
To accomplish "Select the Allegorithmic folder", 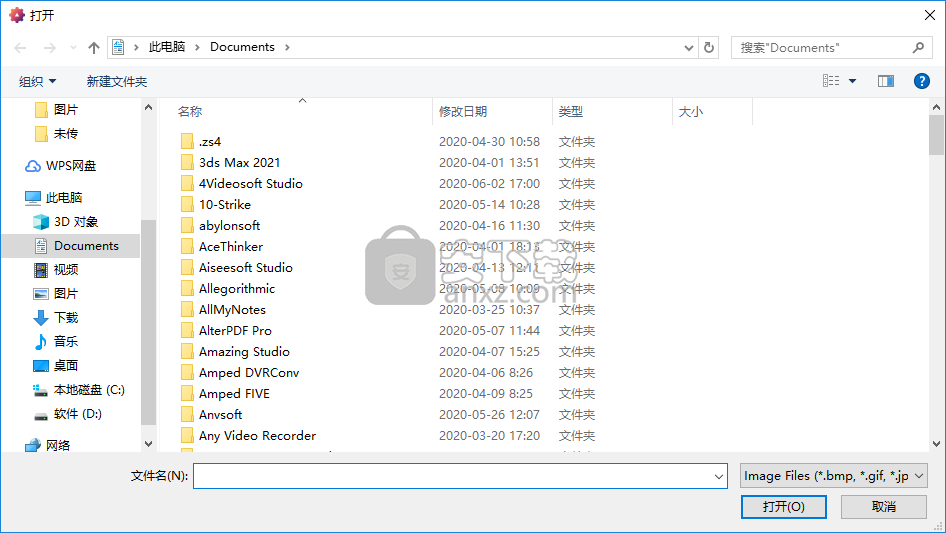I will [x=227, y=289].
